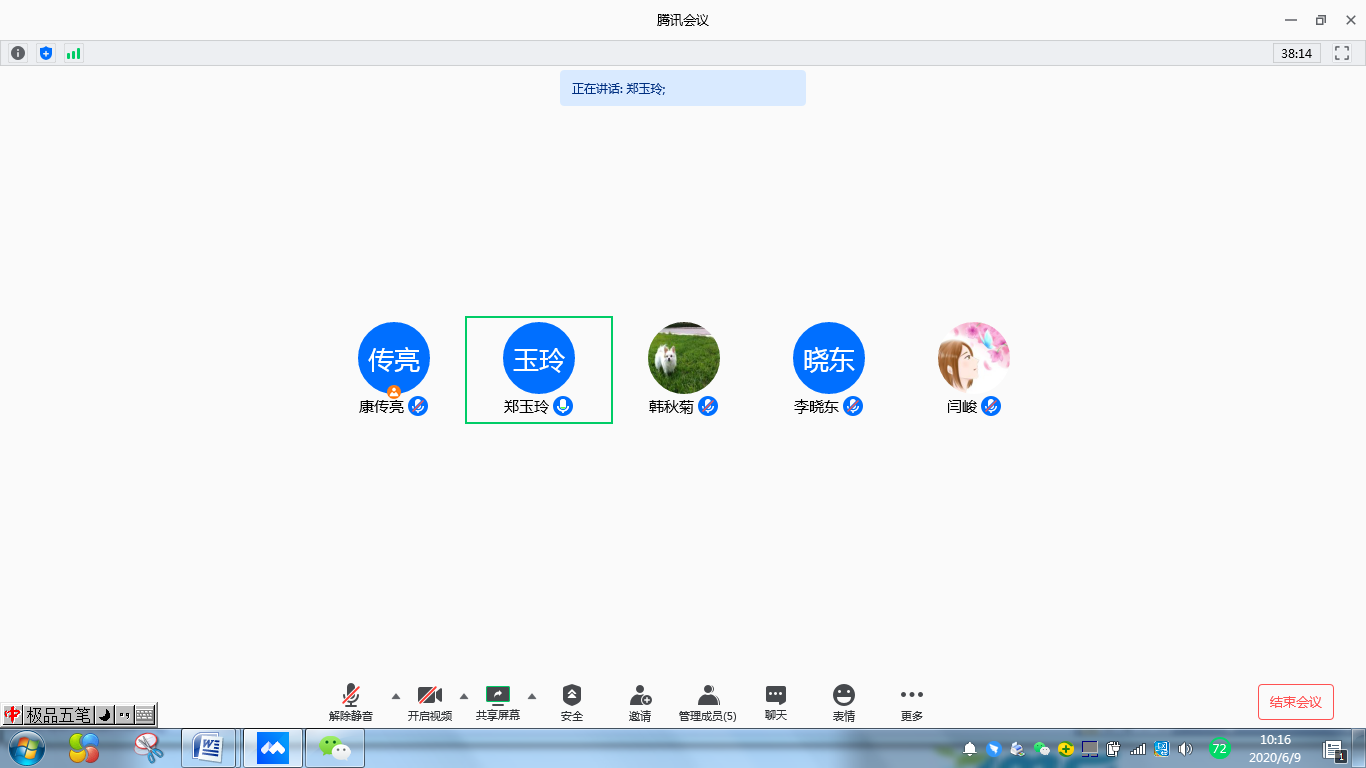Check the green network signal bars icon
Image resolution: width=1366 pixels, height=768 pixels.
pos(73,53)
